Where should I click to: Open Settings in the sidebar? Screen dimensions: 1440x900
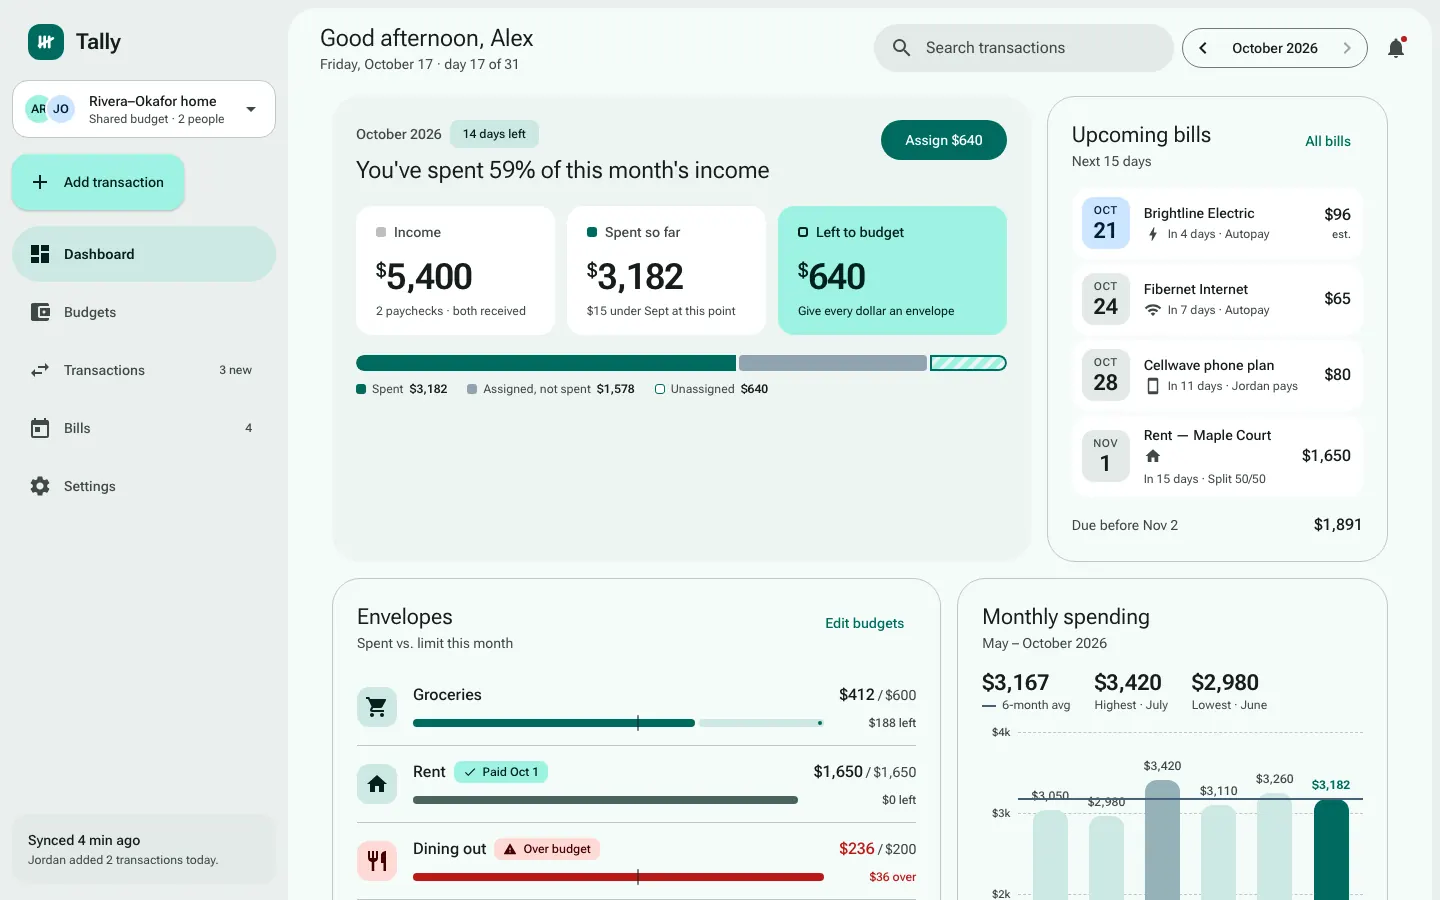[x=144, y=486]
